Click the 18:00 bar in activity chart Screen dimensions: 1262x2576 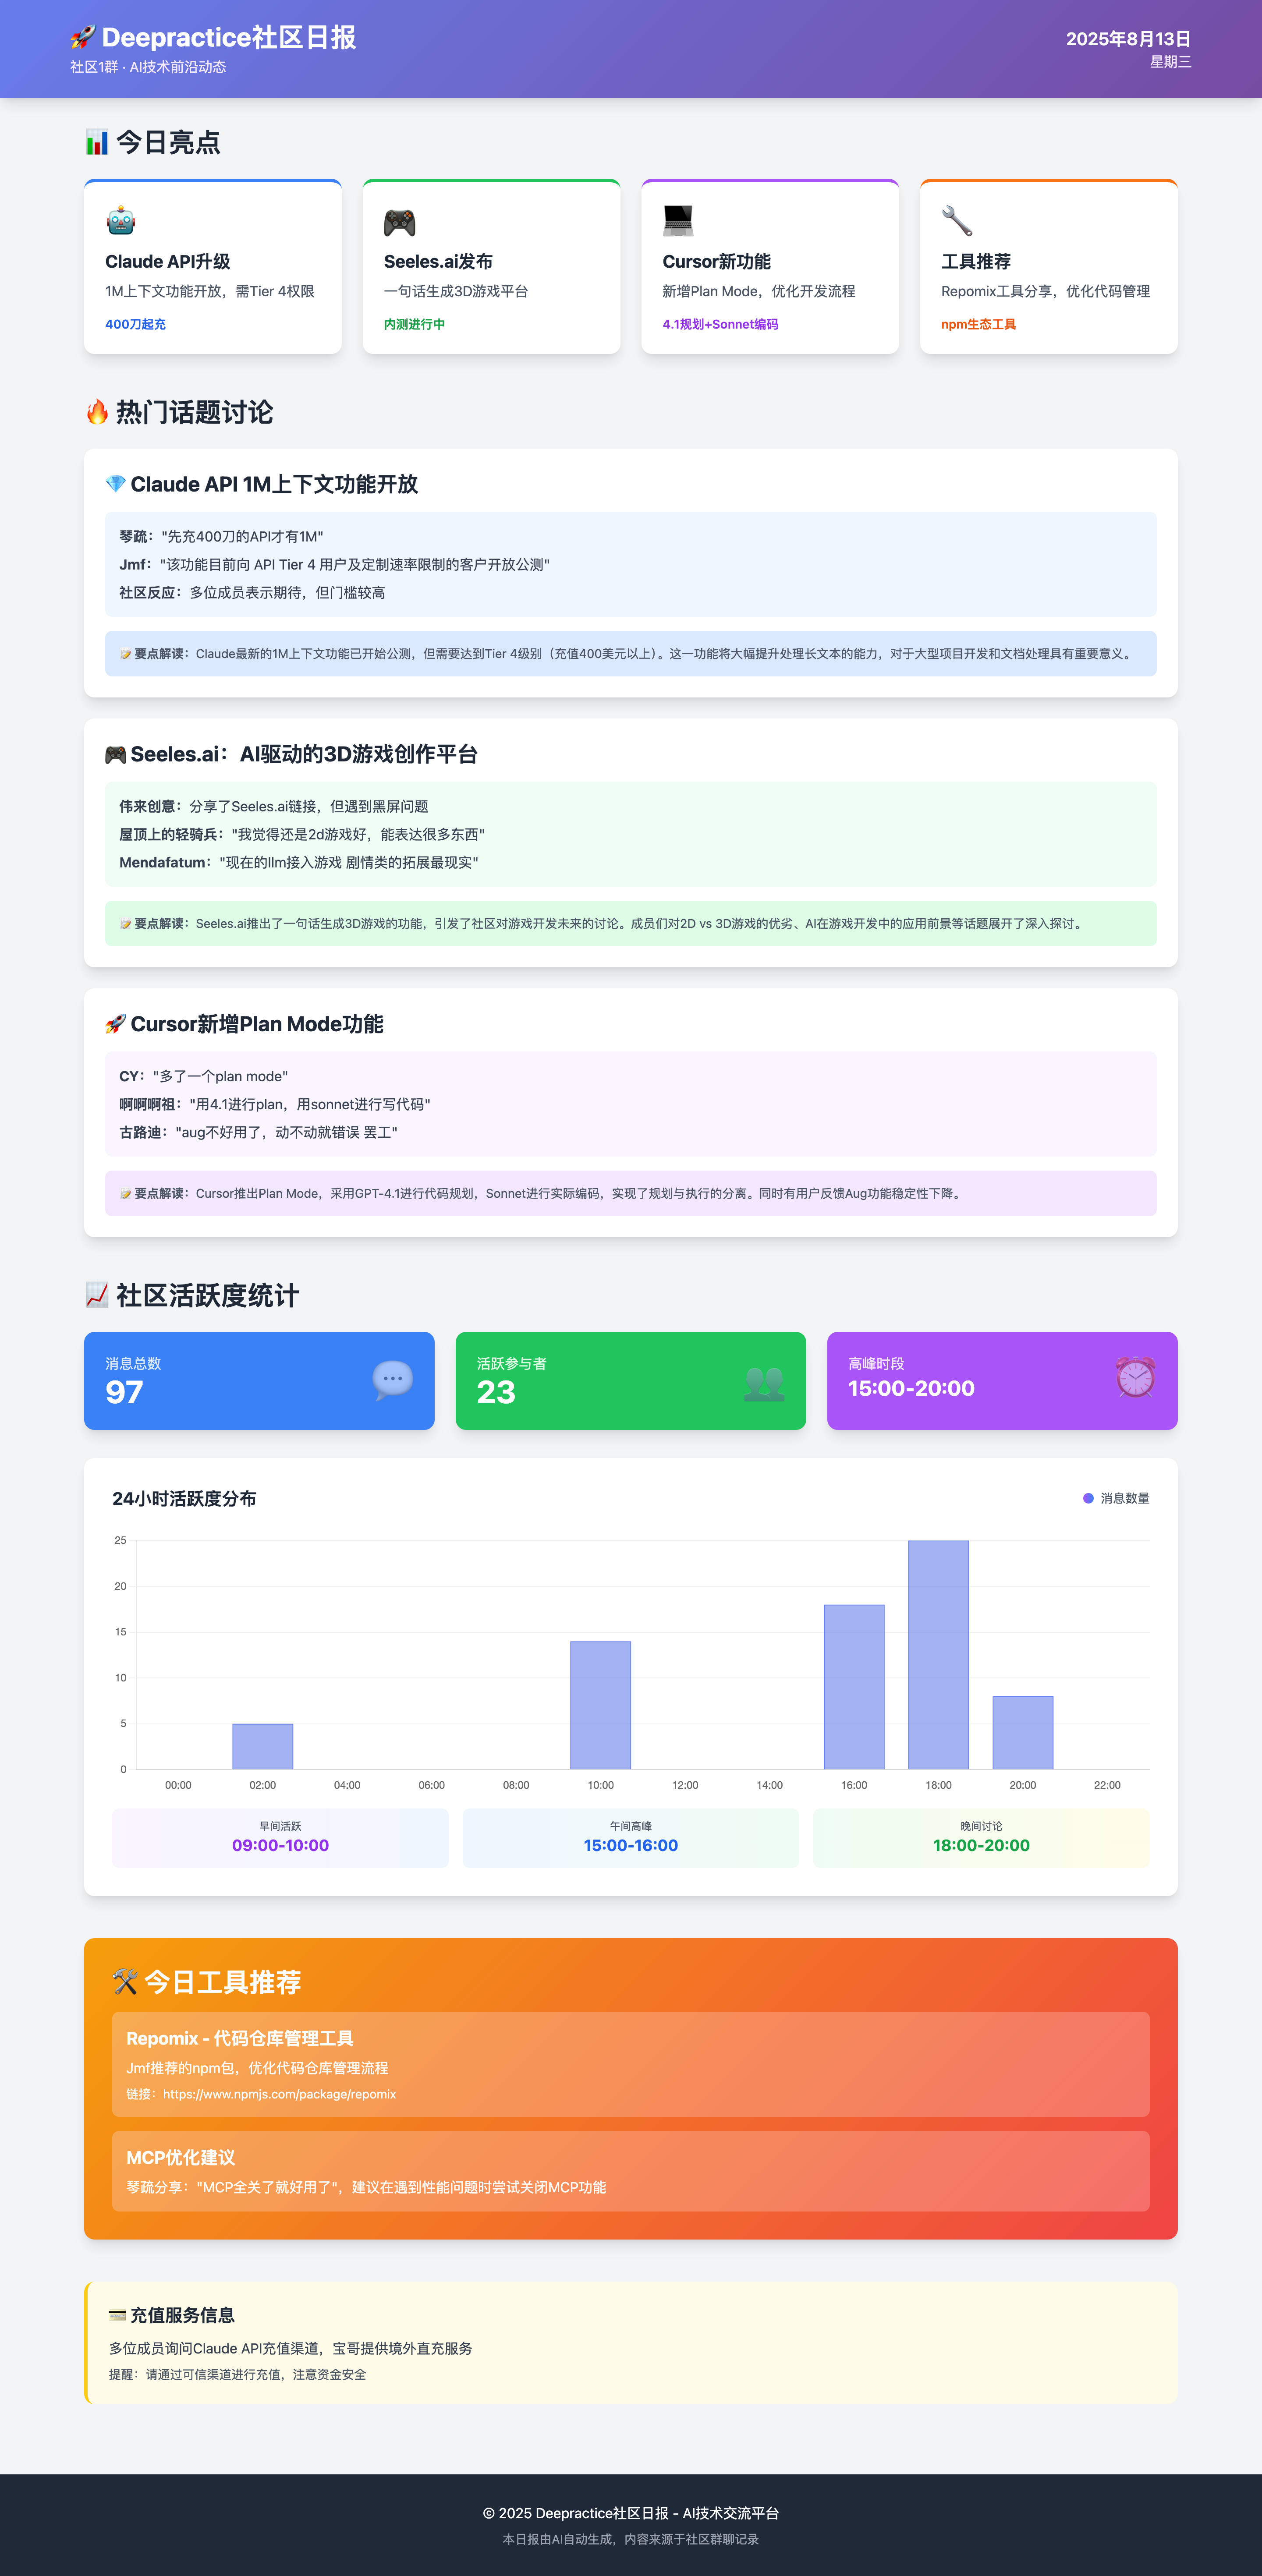[x=938, y=1655]
